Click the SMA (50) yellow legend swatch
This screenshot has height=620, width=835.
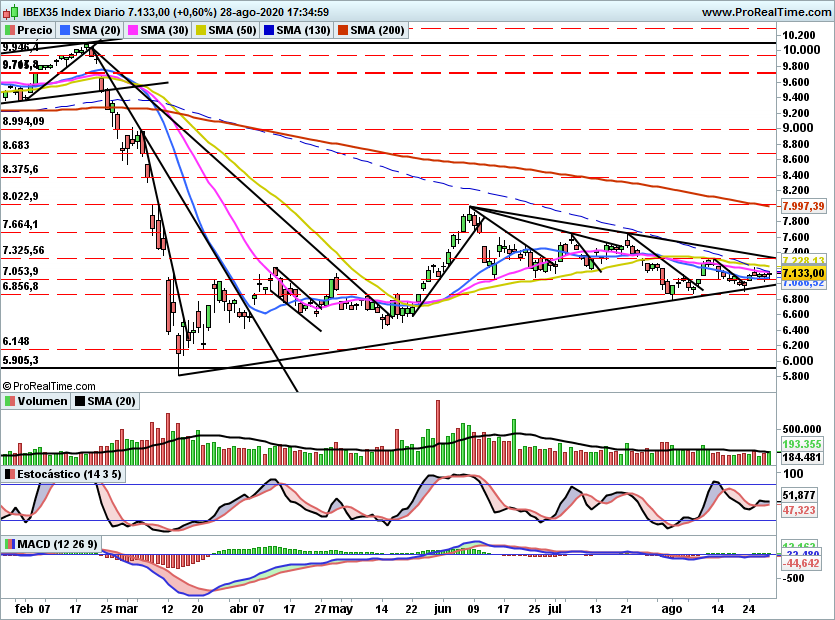coord(201,30)
